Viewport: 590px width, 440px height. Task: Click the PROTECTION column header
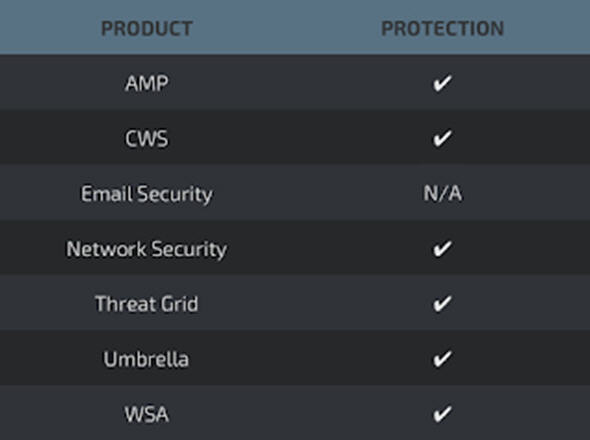442,28
